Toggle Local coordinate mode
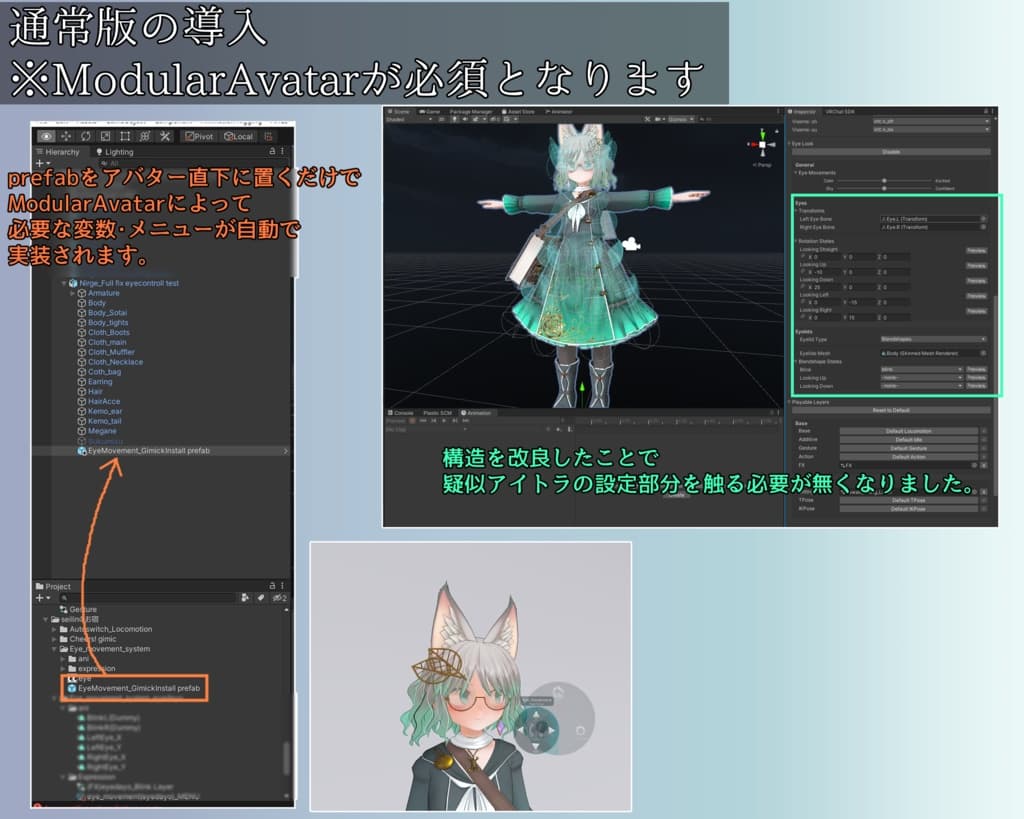Screen dimensions: 1024x819 pyautogui.click(x=238, y=137)
